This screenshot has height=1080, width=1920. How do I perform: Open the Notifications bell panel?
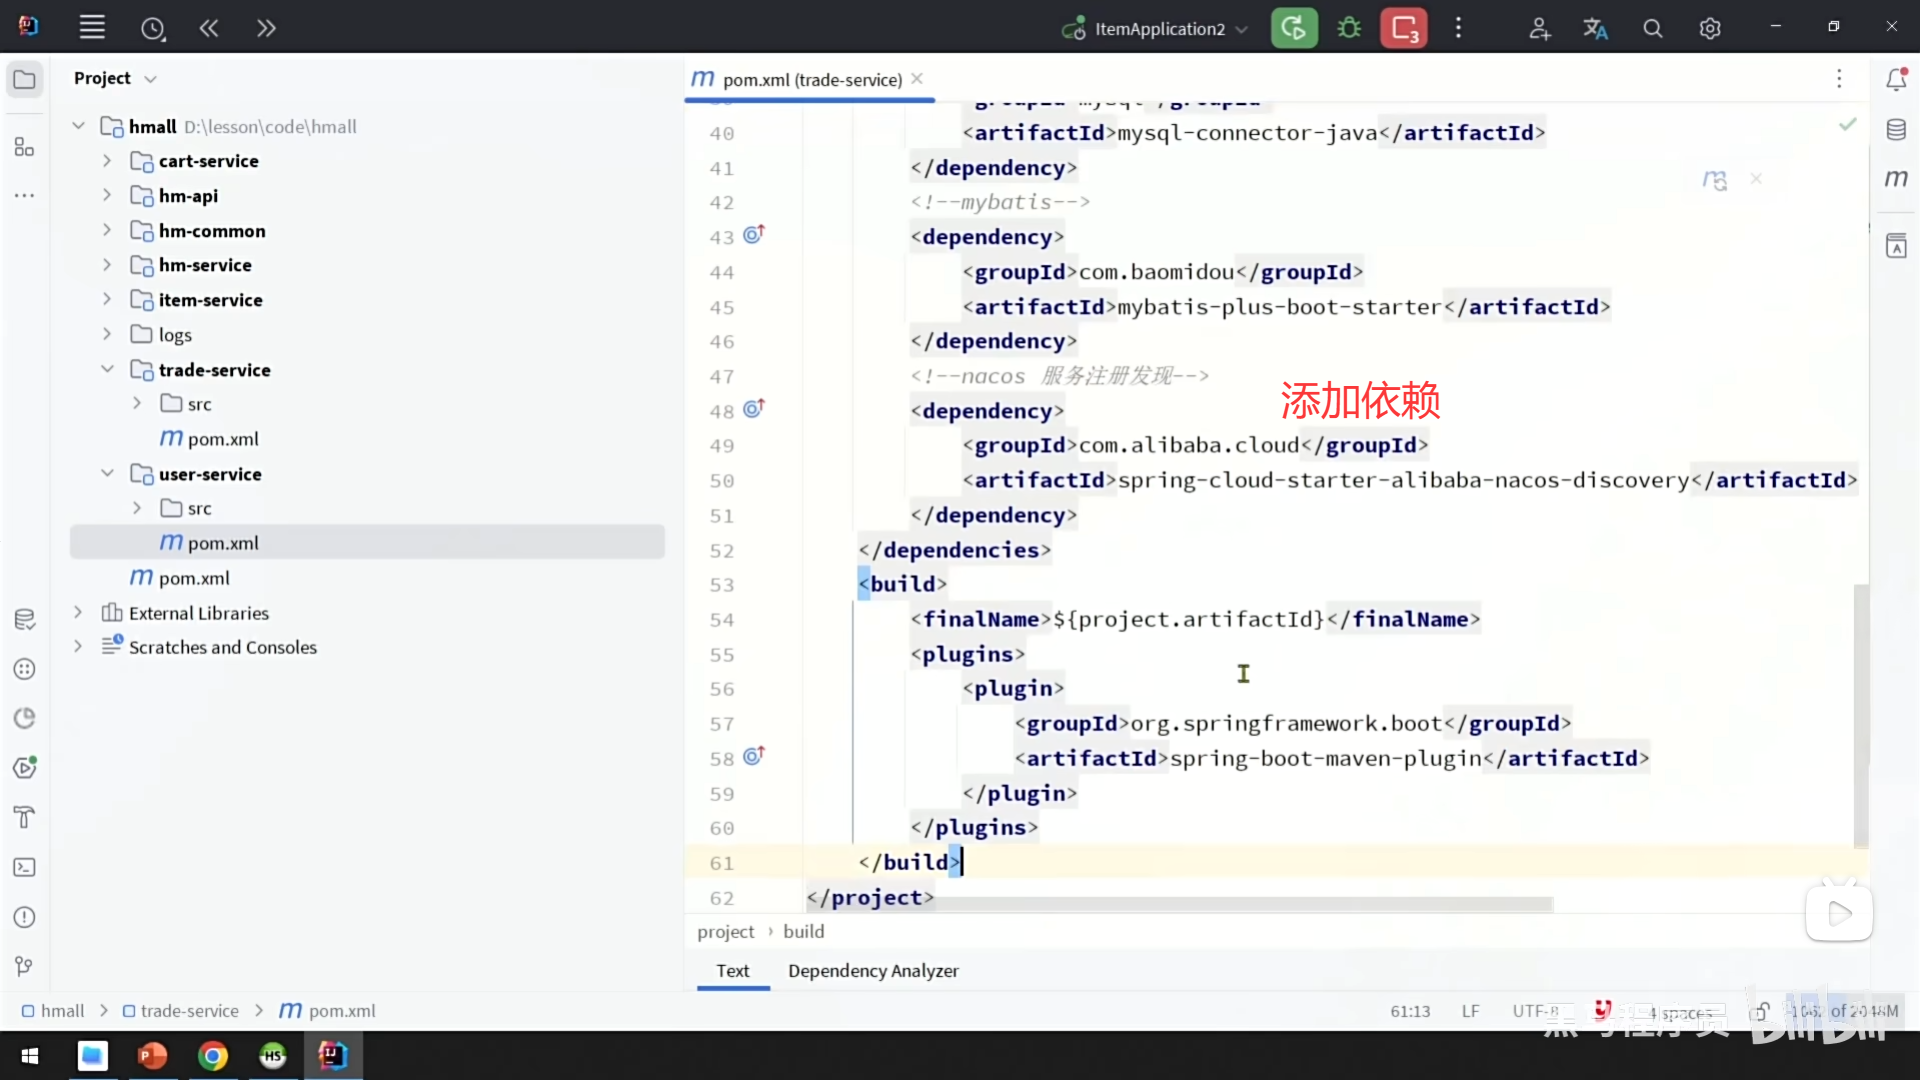pyautogui.click(x=1896, y=80)
